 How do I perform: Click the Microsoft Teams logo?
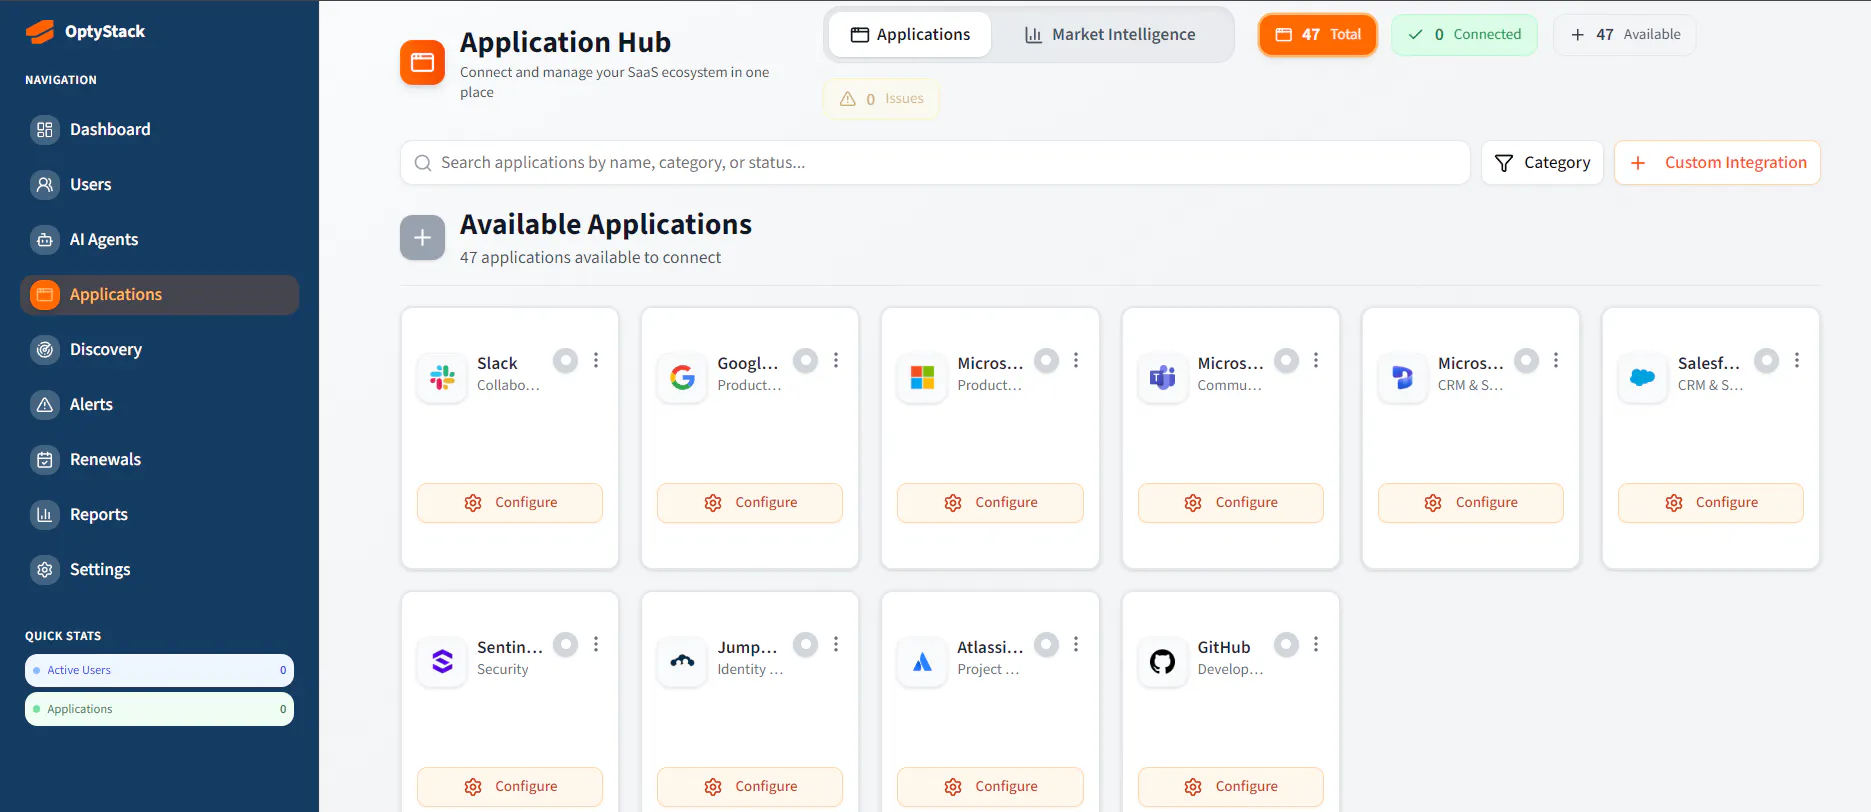pyautogui.click(x=1162, y=377)
